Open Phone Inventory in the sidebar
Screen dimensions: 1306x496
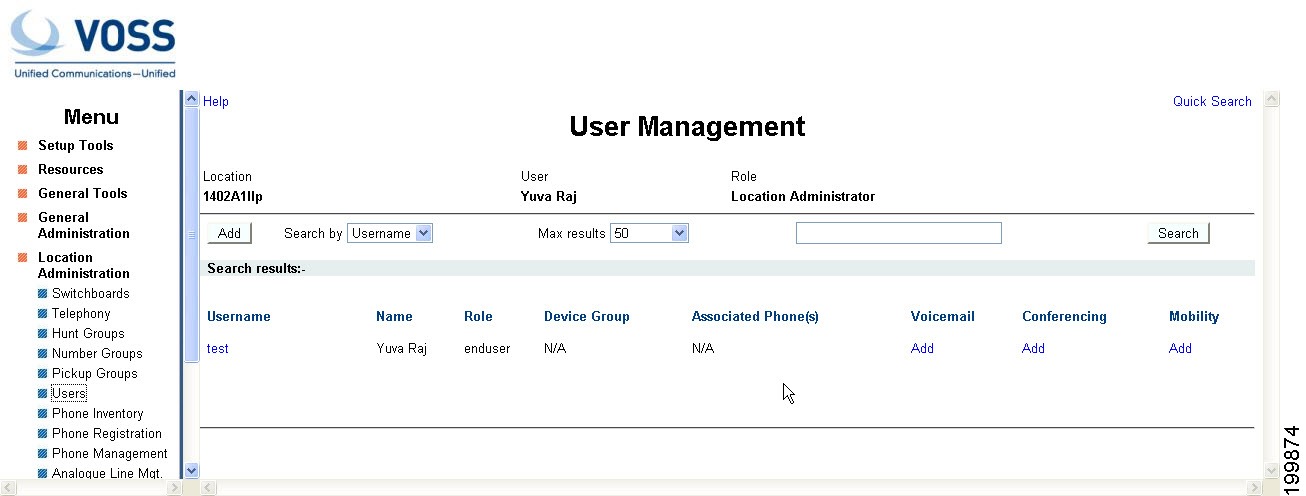(x=98, y=414)
